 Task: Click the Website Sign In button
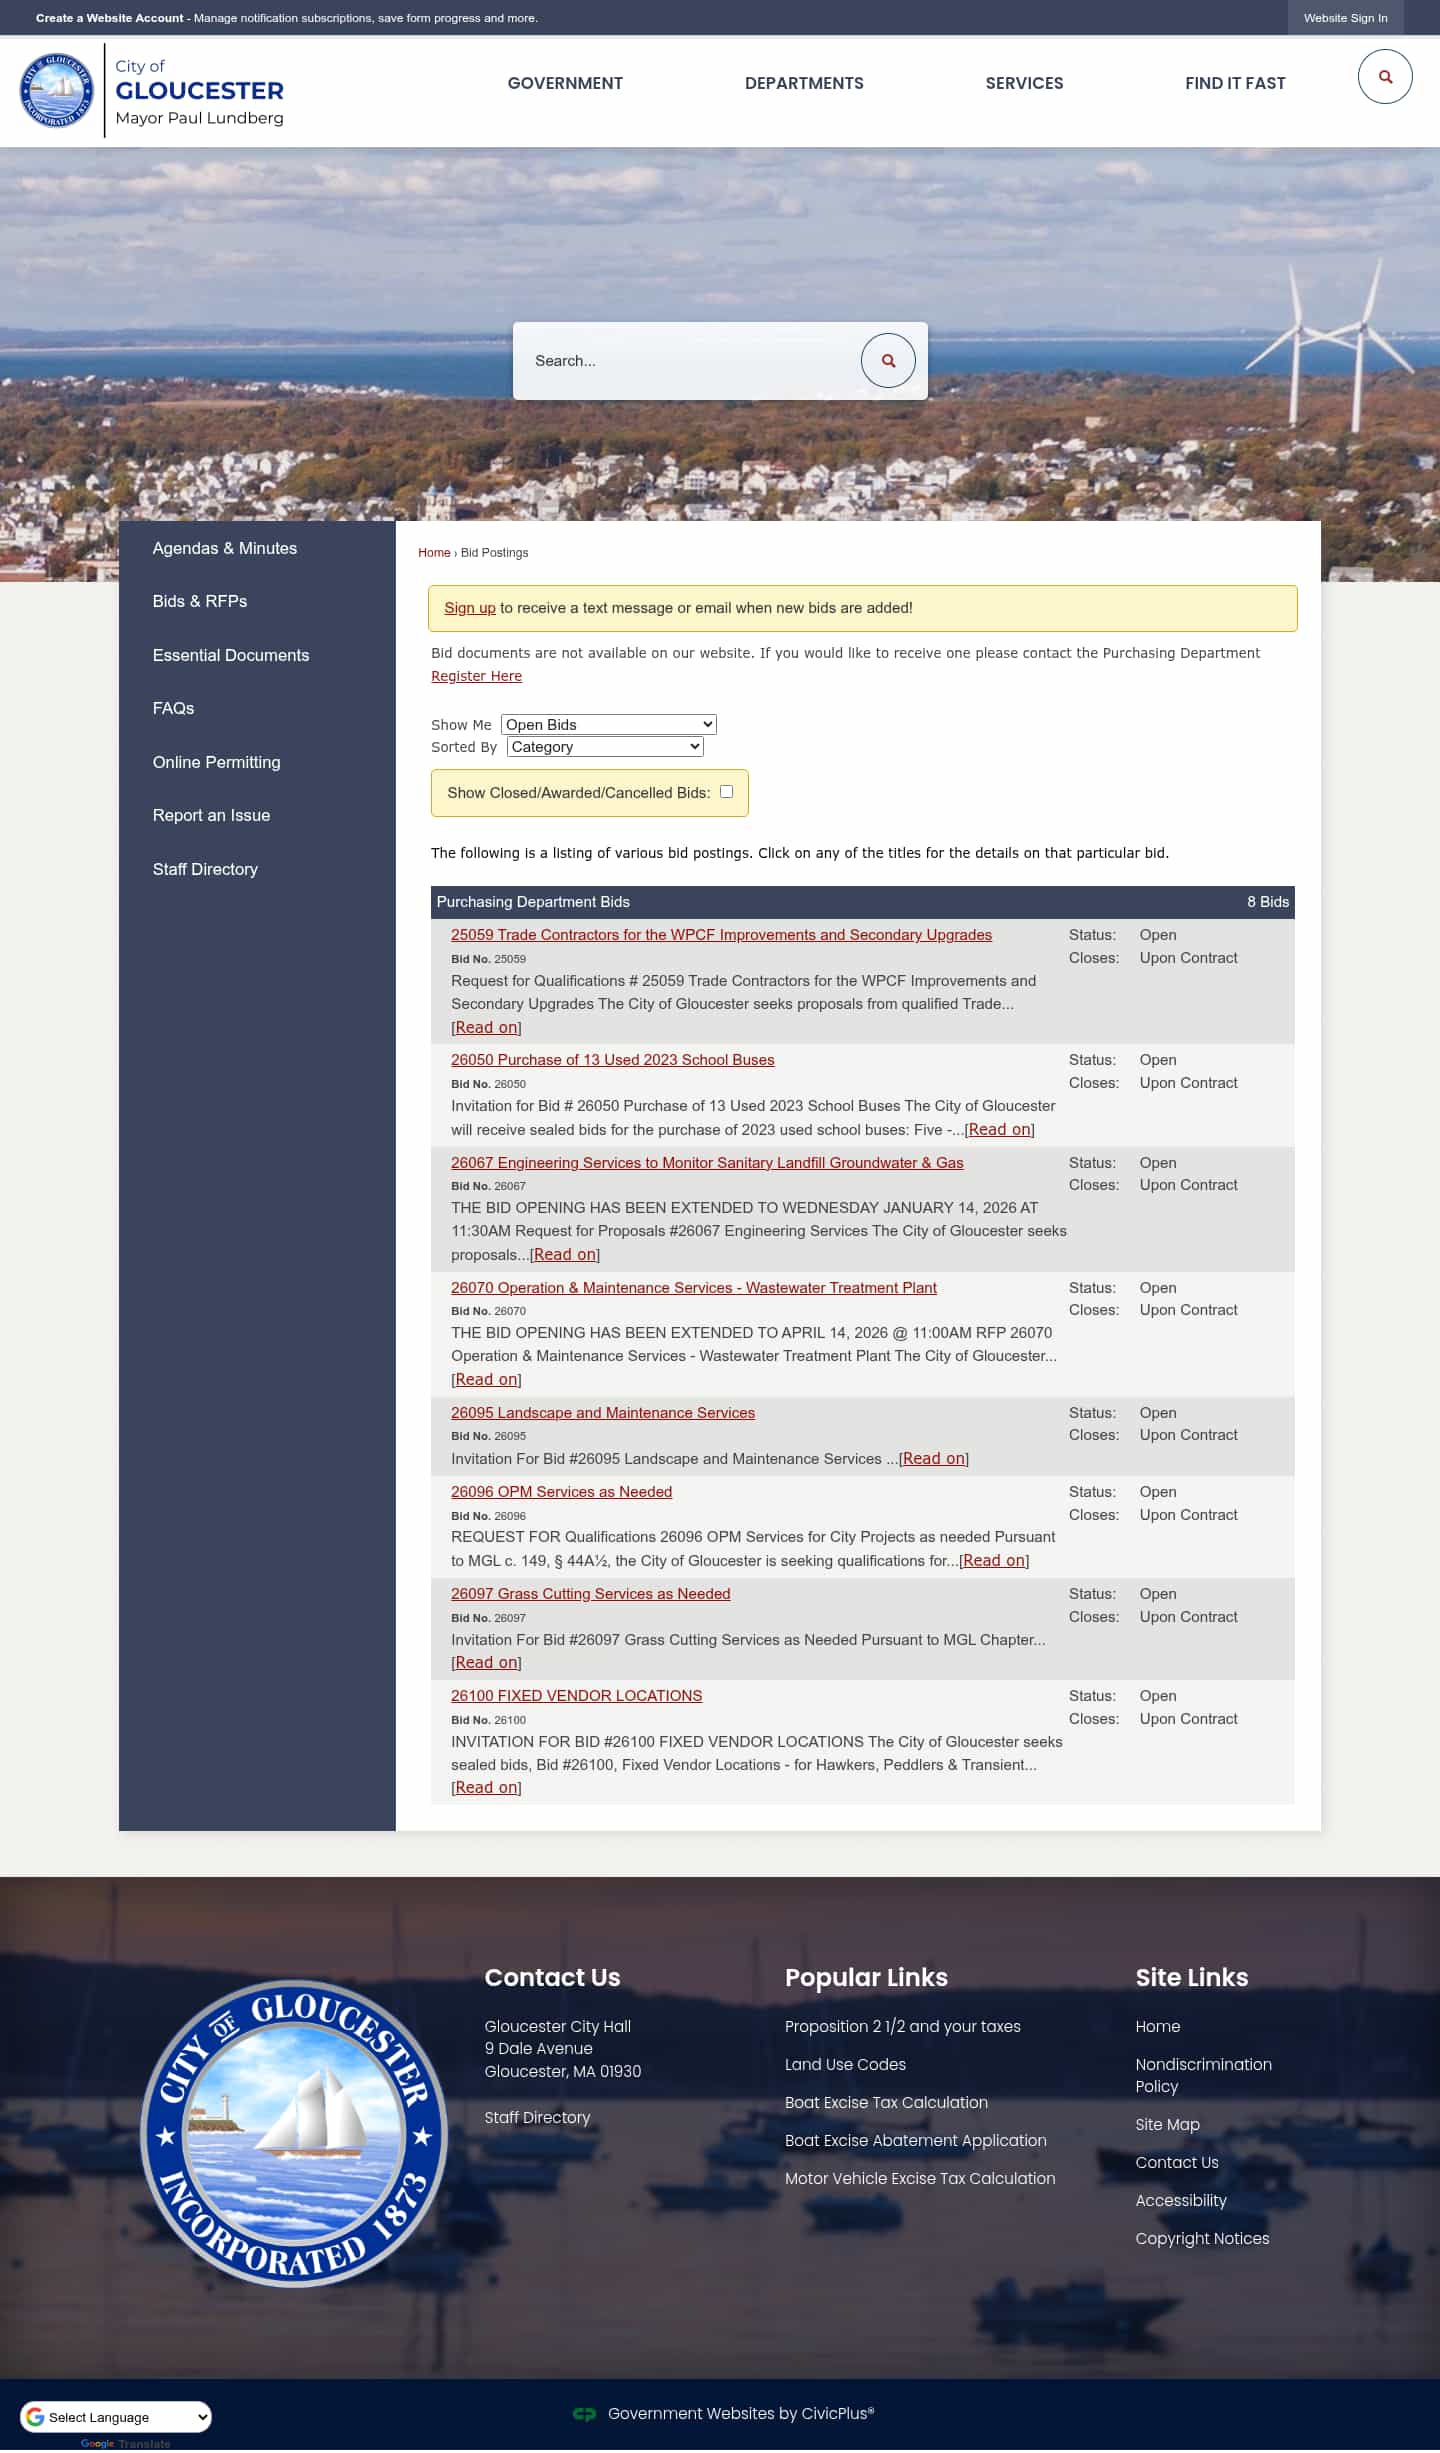[1345, 18]
